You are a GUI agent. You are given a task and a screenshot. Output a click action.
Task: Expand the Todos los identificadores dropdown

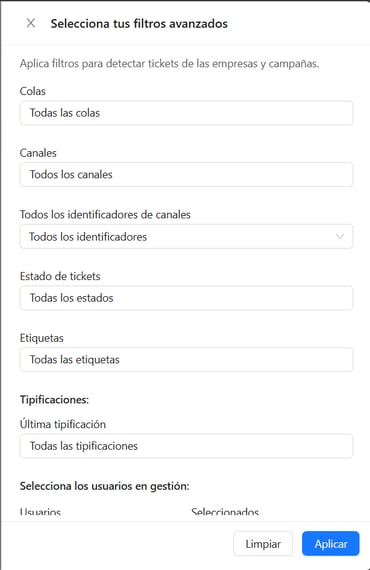click(186, 237)
